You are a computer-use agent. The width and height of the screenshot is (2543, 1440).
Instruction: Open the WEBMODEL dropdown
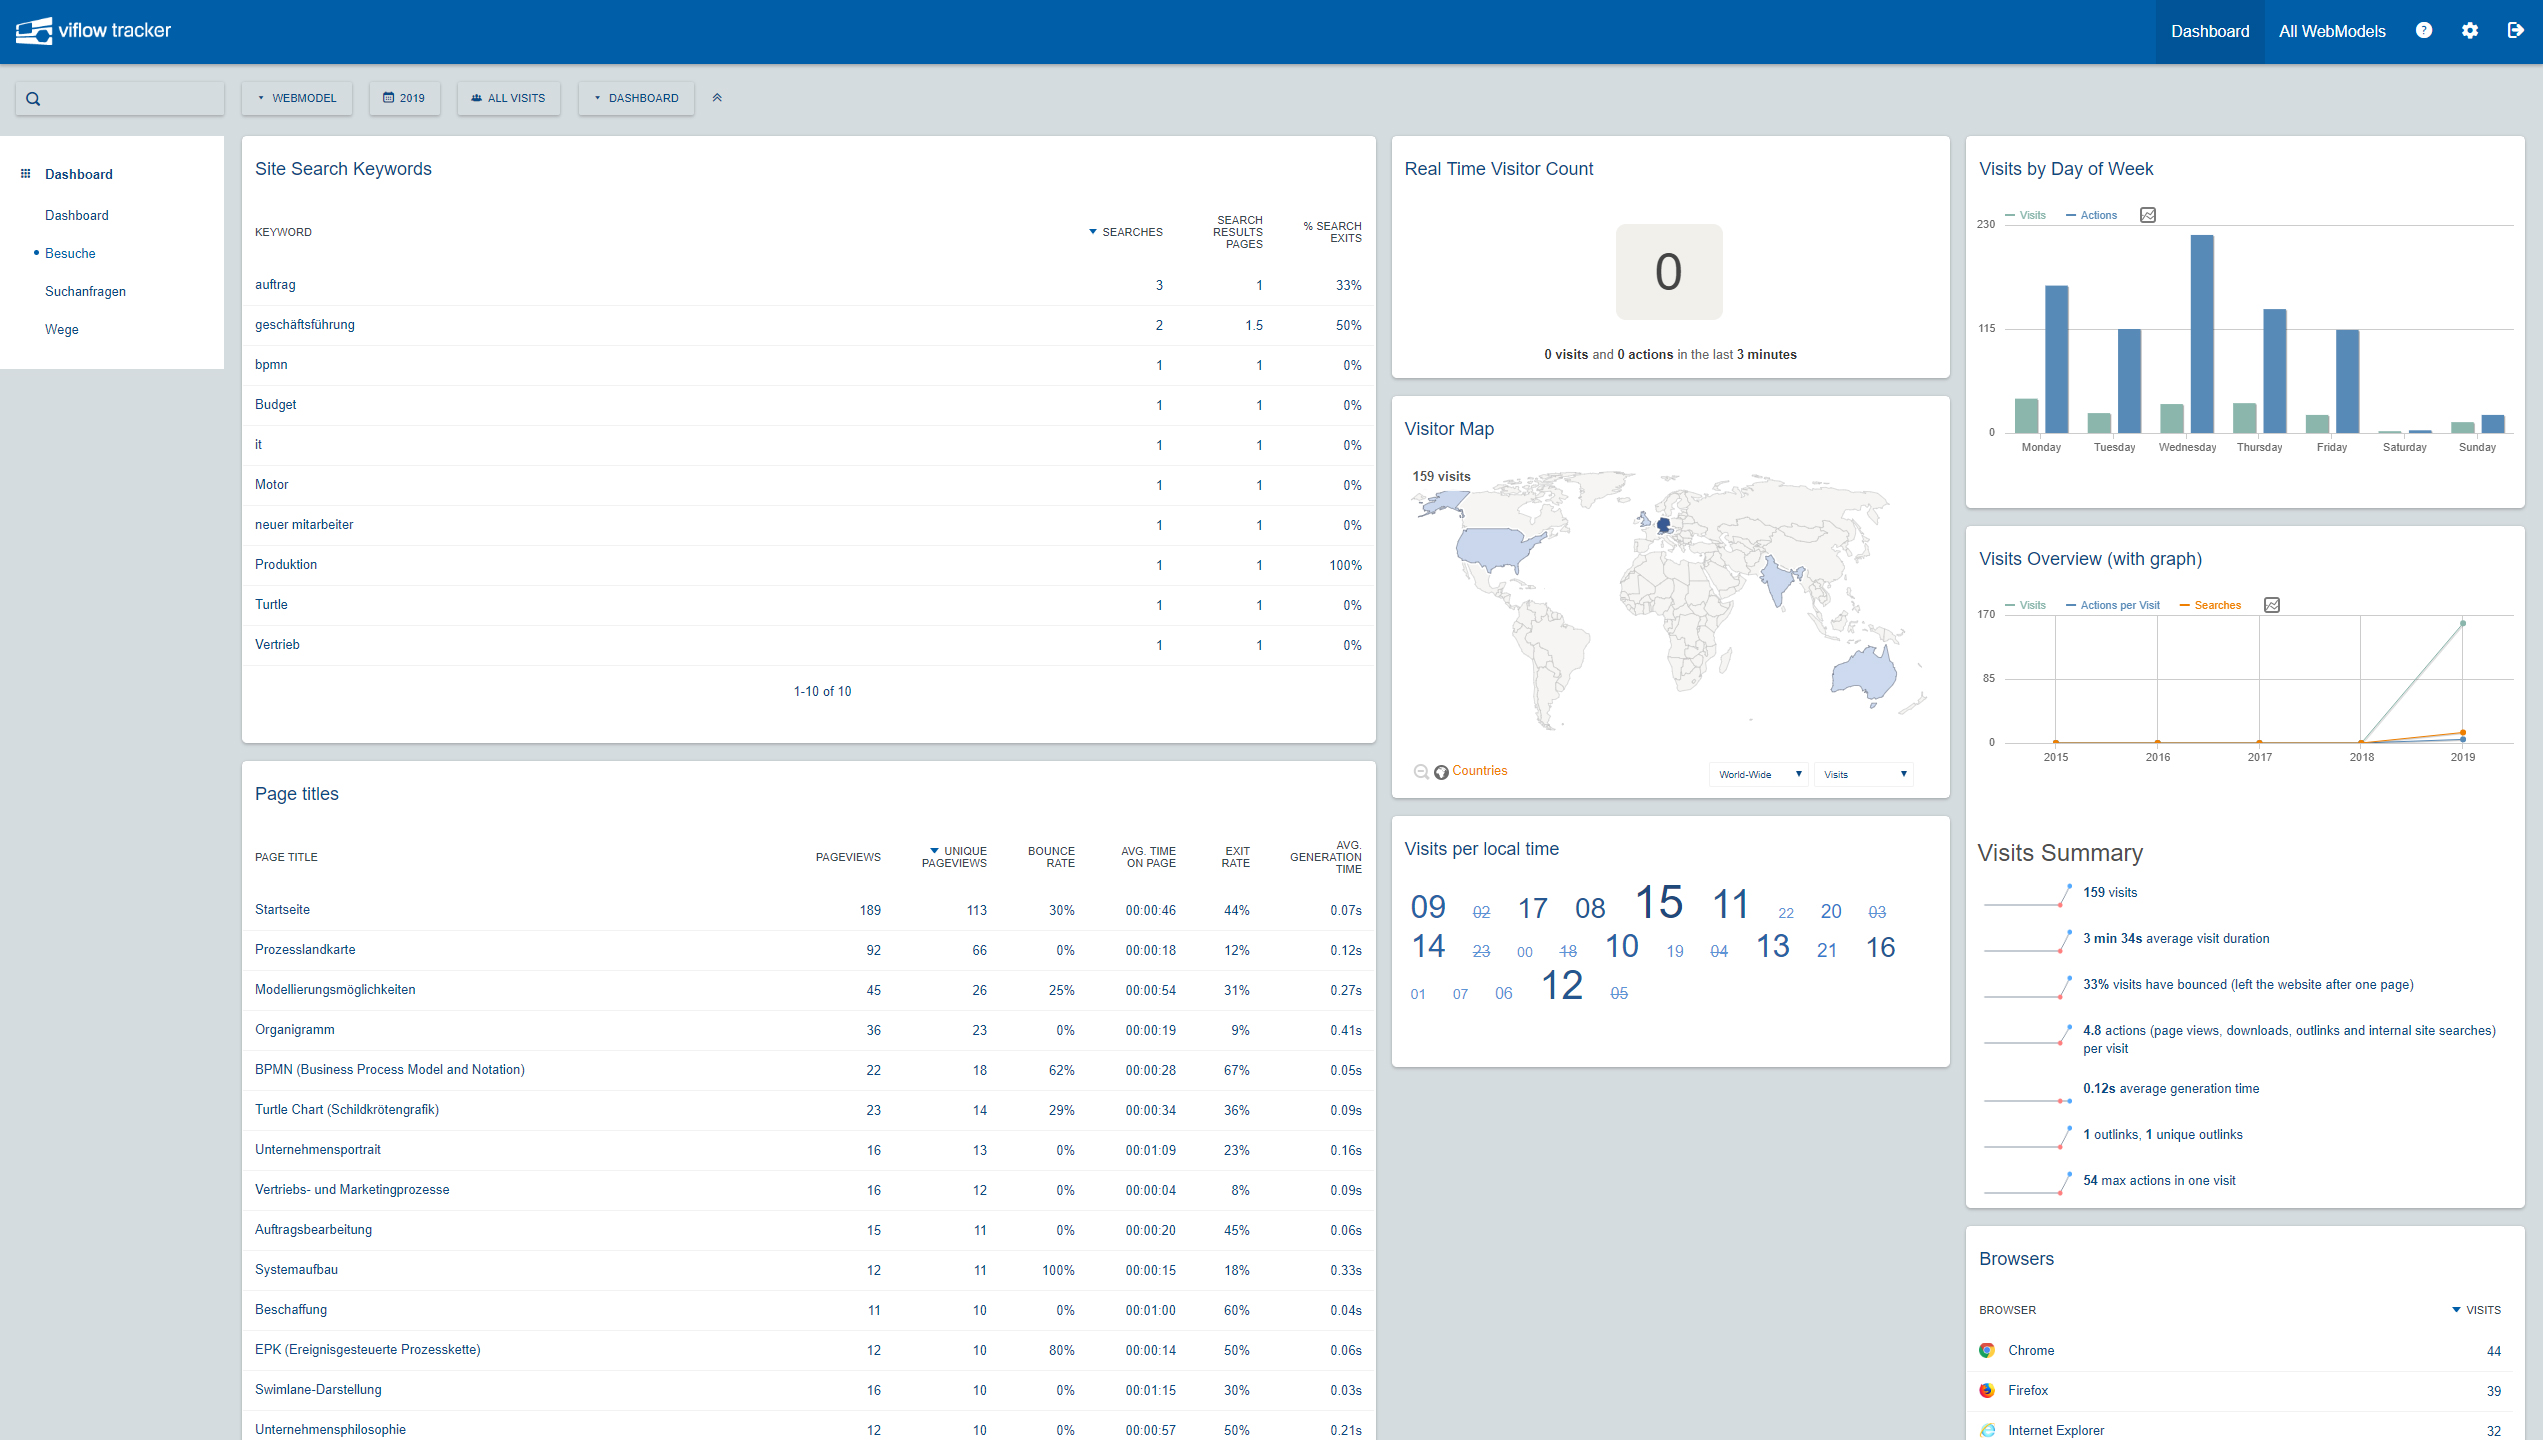click(x=297, y=98)
